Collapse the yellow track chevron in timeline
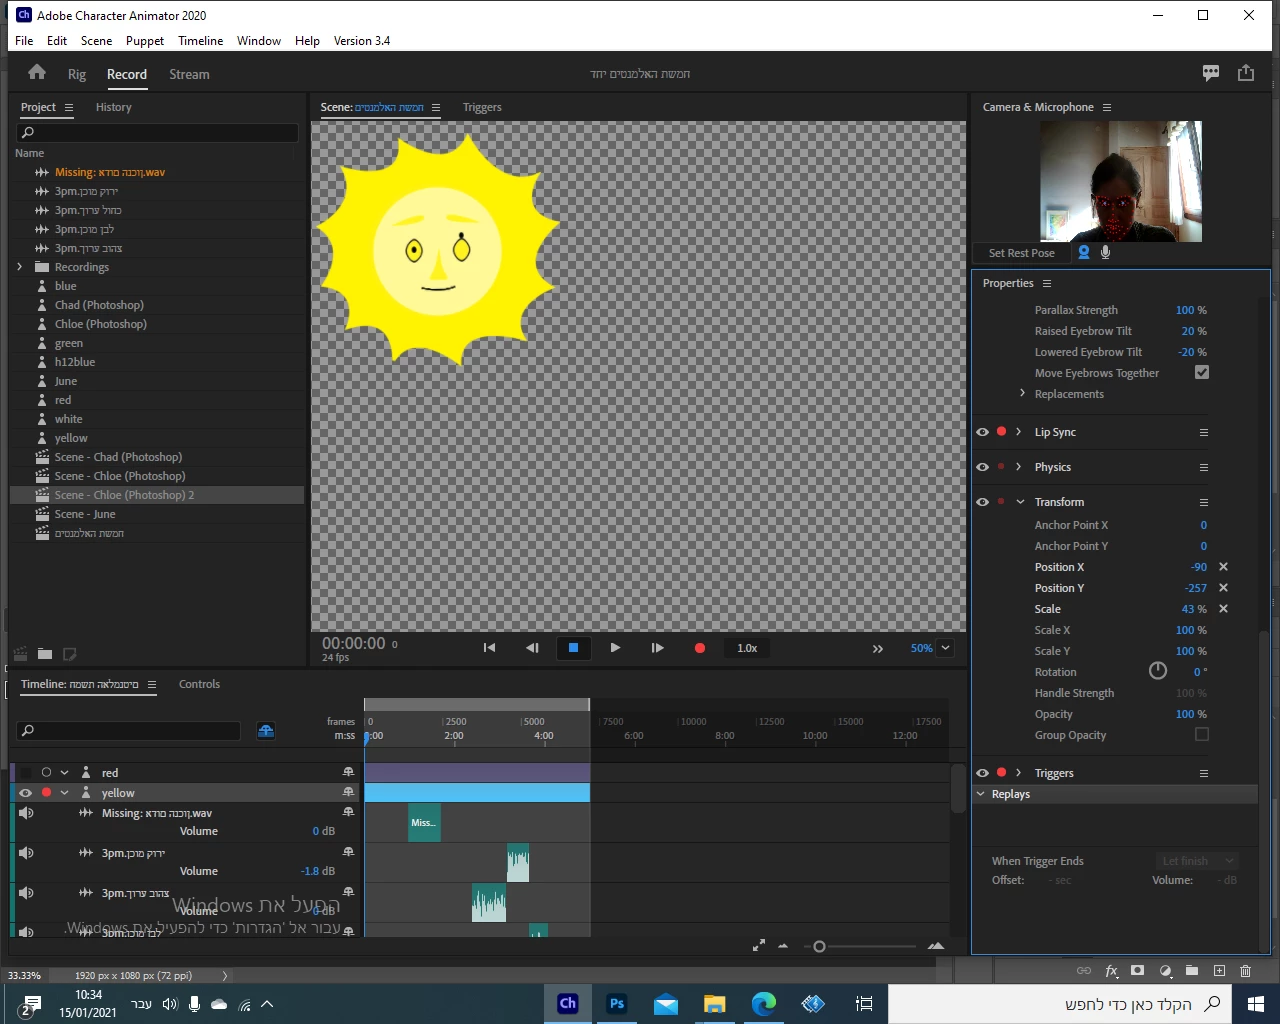Viewport: 1280px width, 1024px height. 64,793
